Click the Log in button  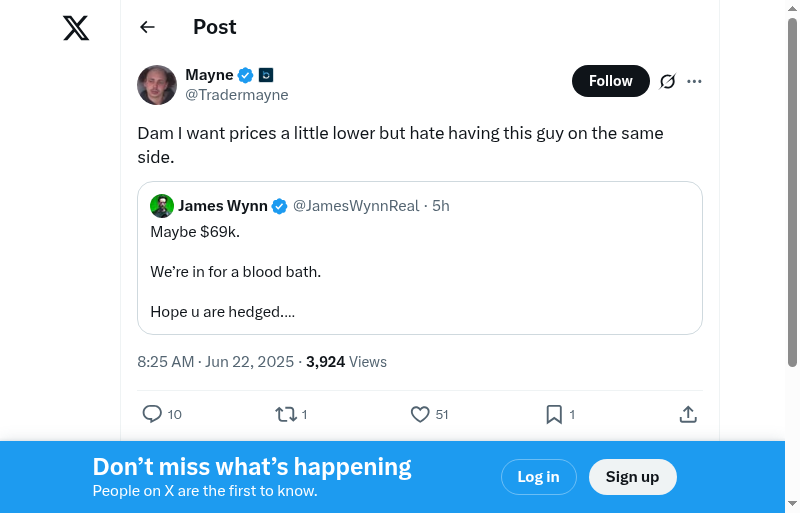click(x=538, y=477)
